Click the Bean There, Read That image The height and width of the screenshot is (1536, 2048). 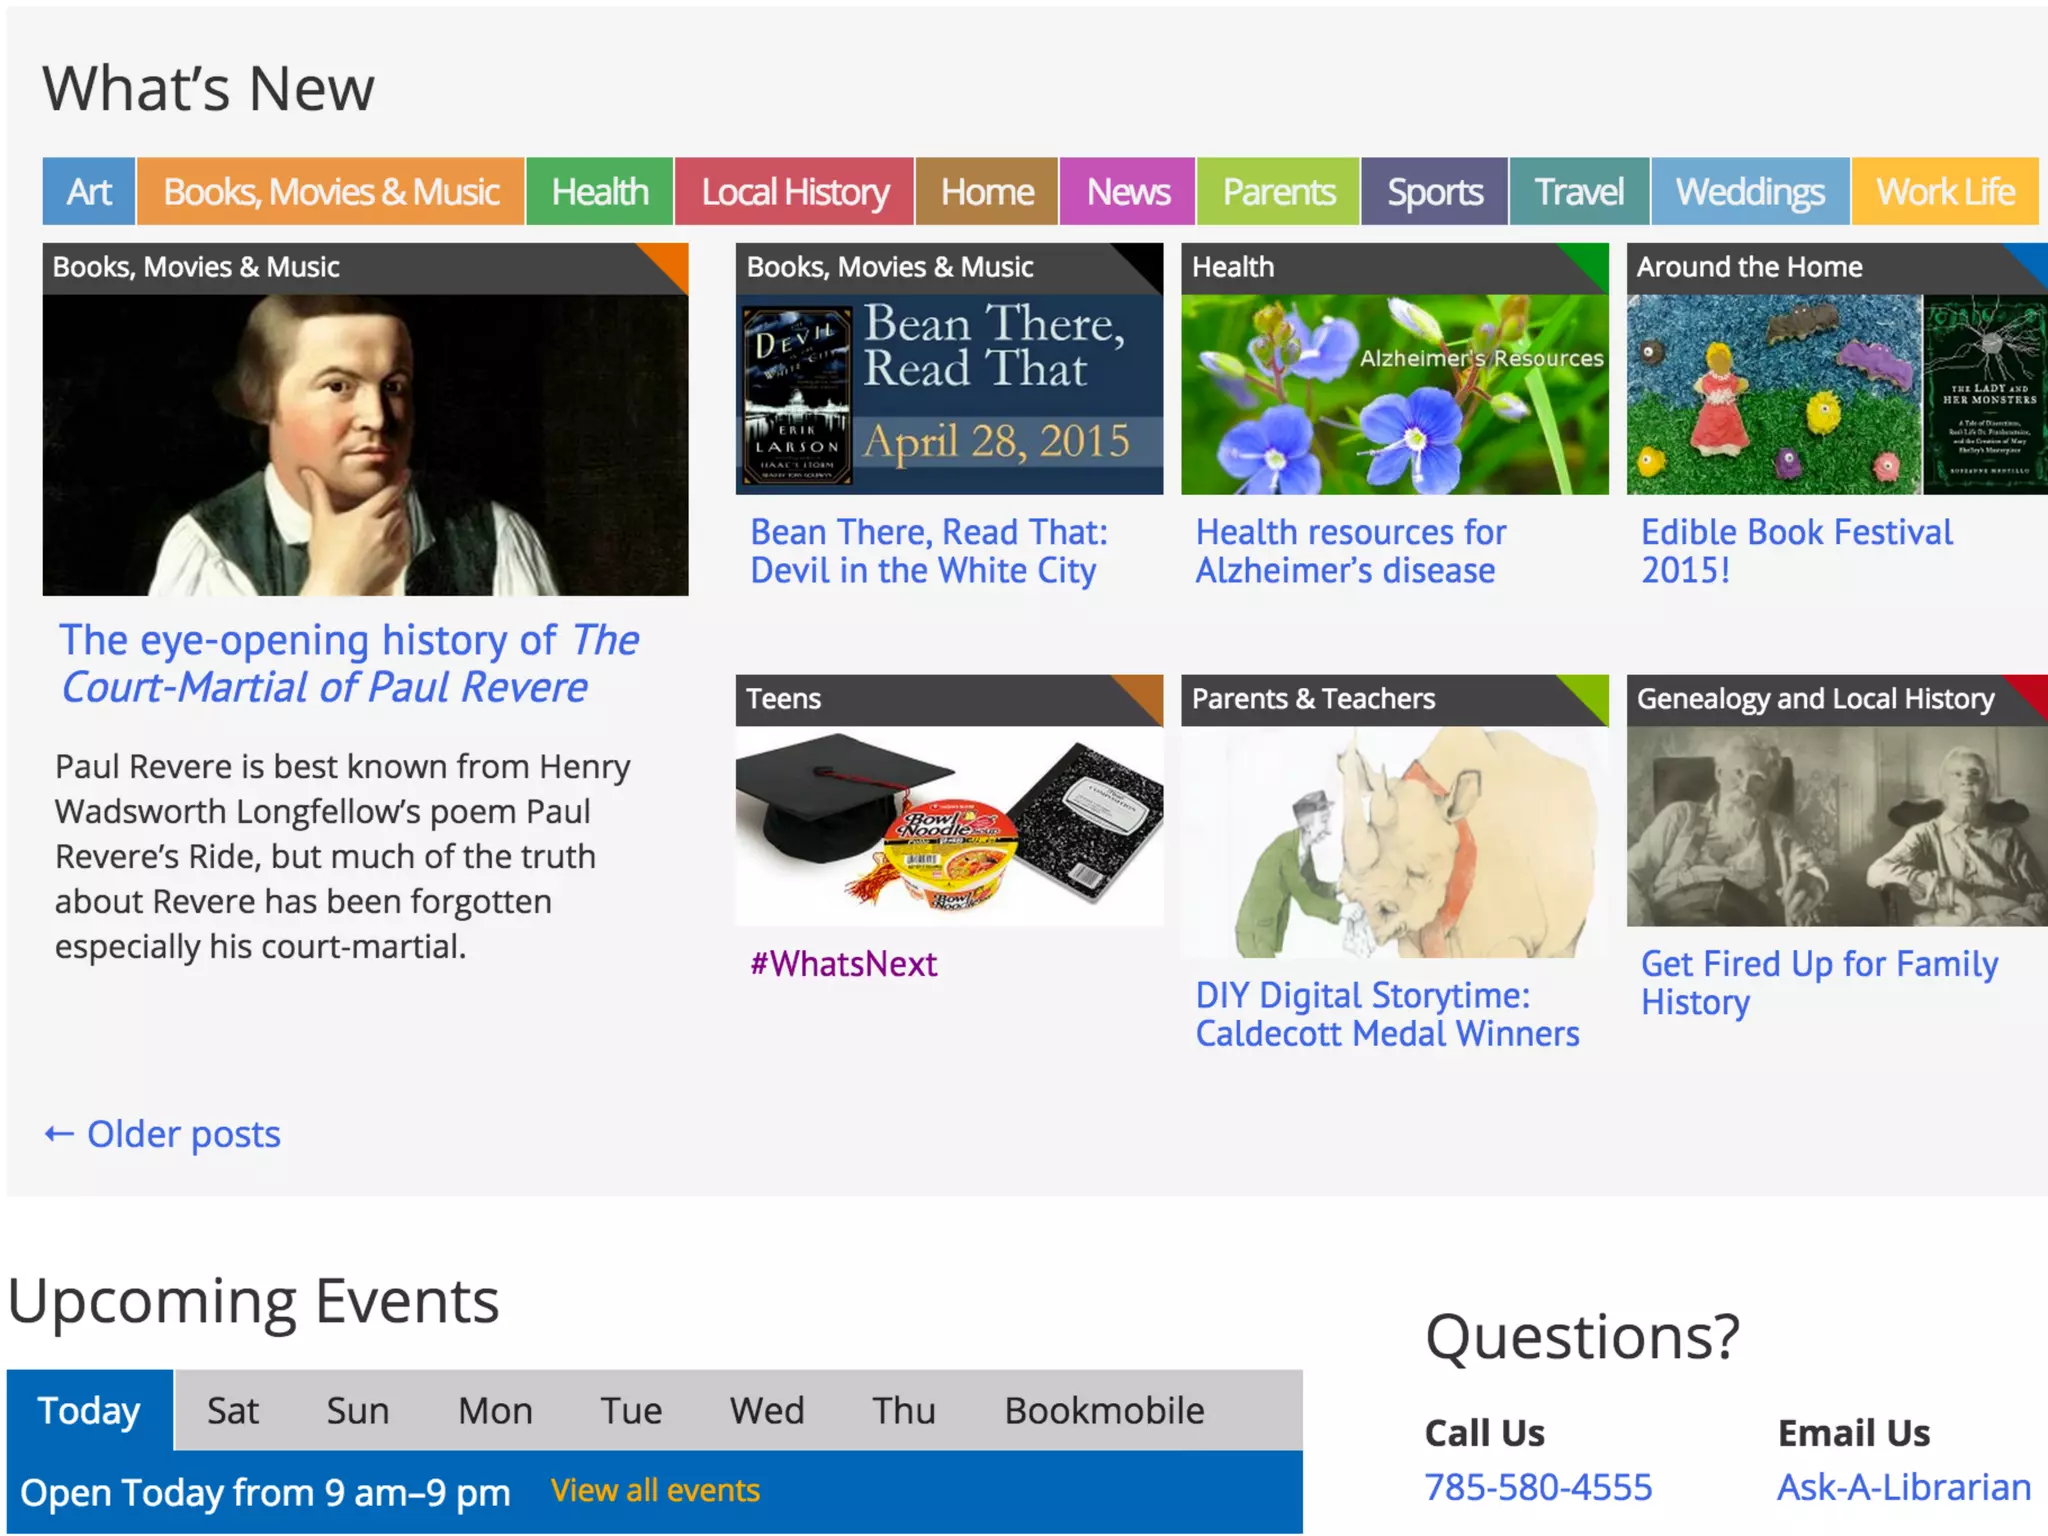[x=949, y=394]
